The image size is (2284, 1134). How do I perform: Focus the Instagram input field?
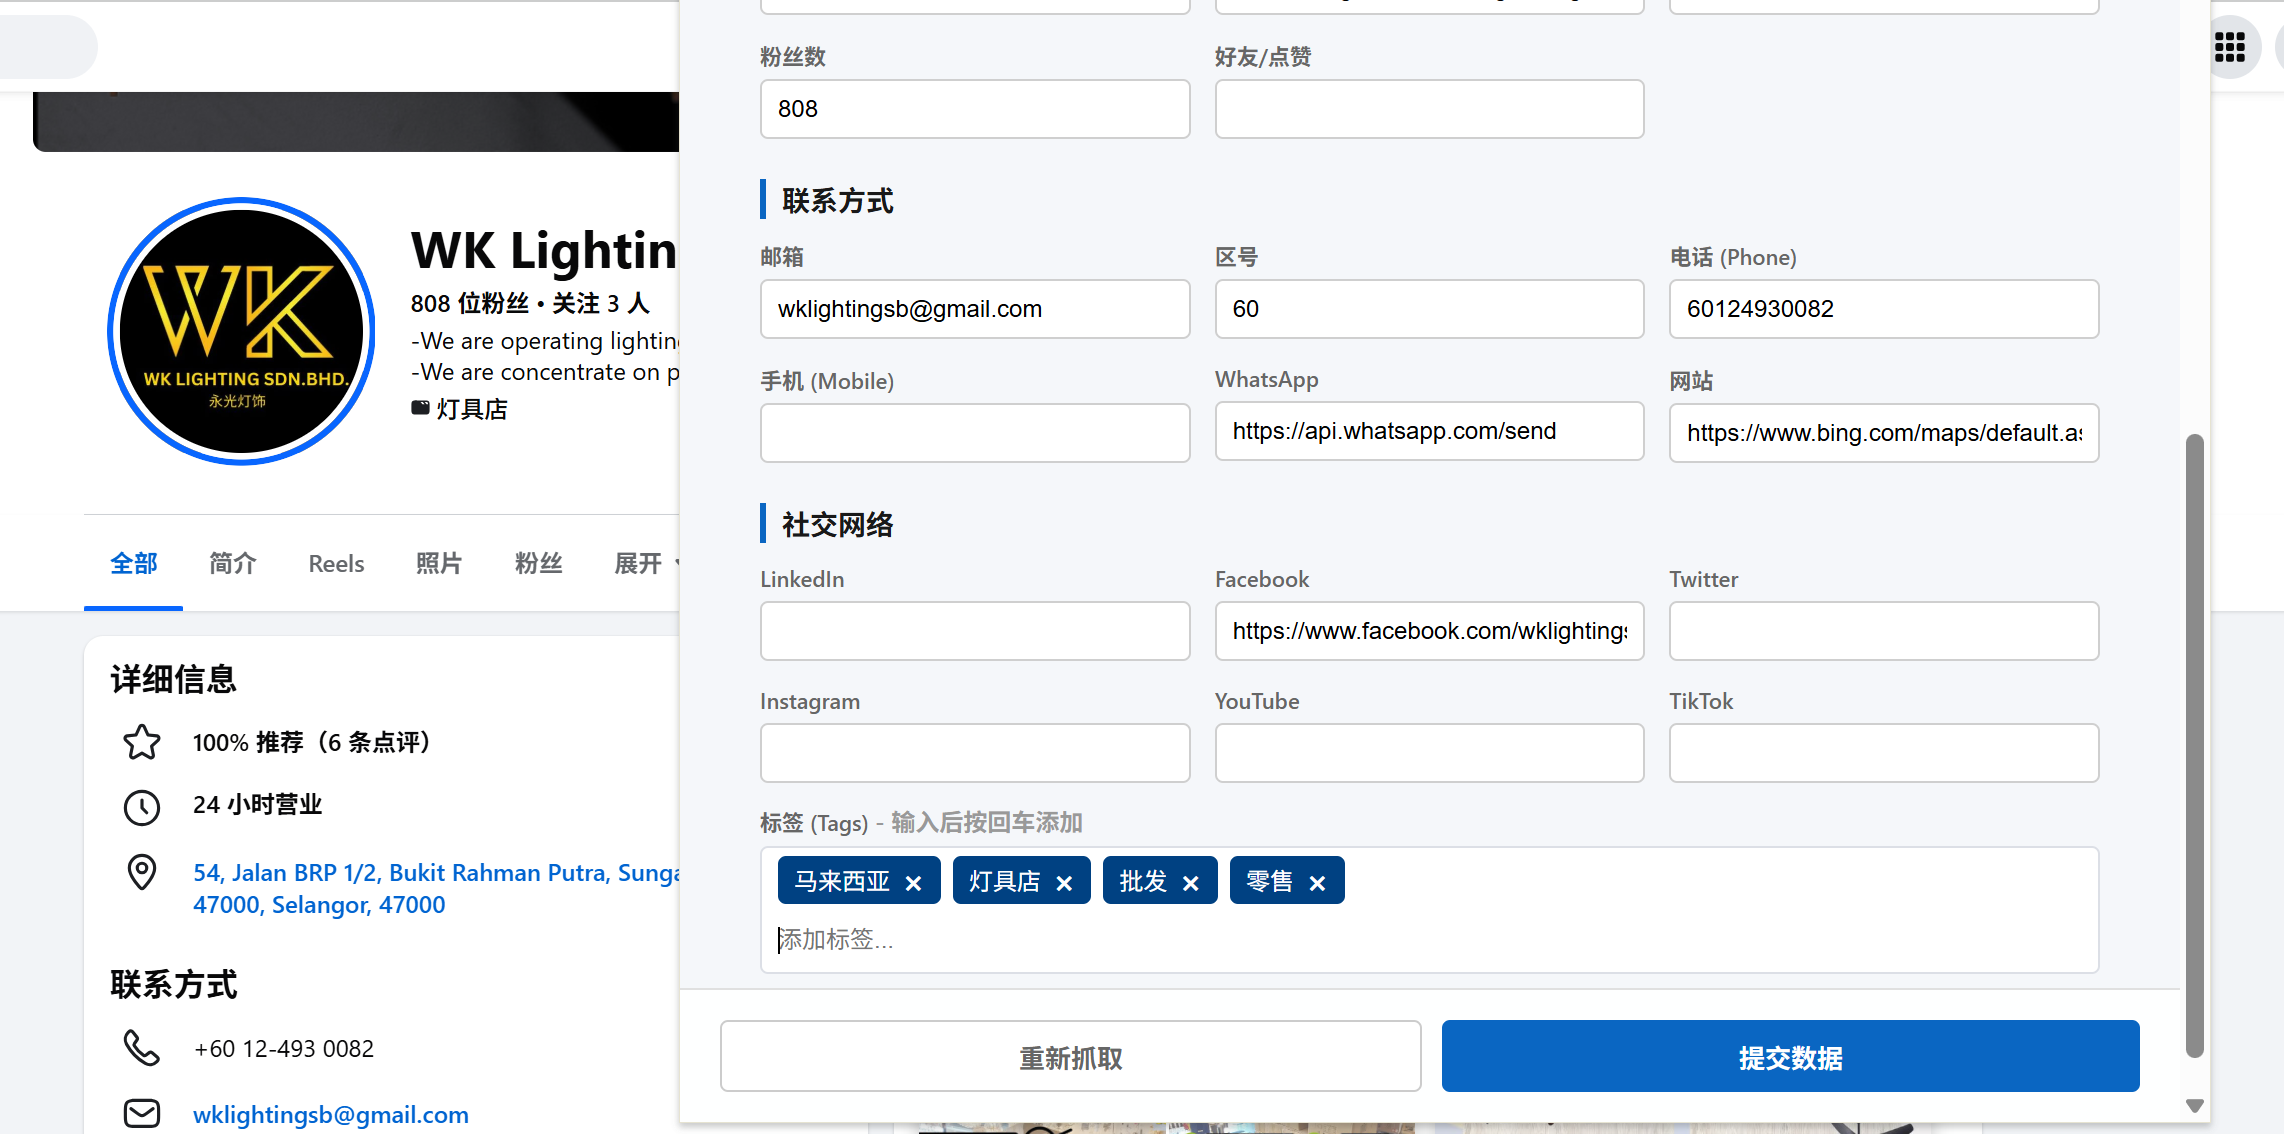975,753
